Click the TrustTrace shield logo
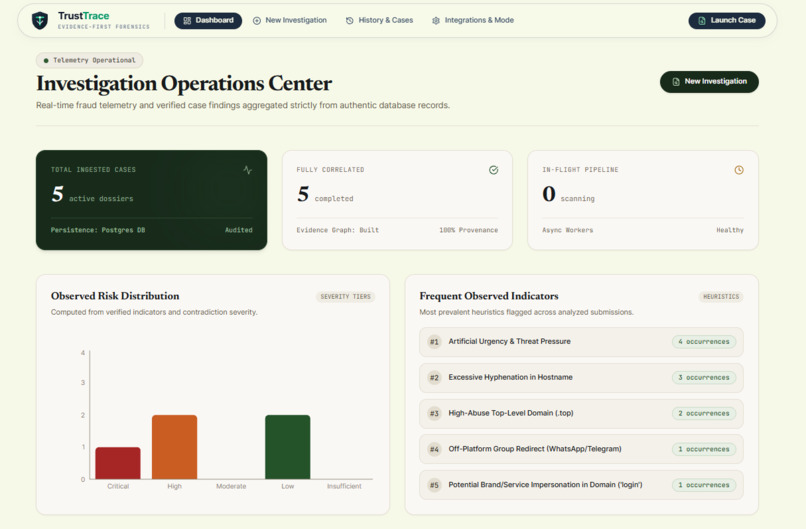The height and width of the screenshot is (529, 806). click(40, 21)
